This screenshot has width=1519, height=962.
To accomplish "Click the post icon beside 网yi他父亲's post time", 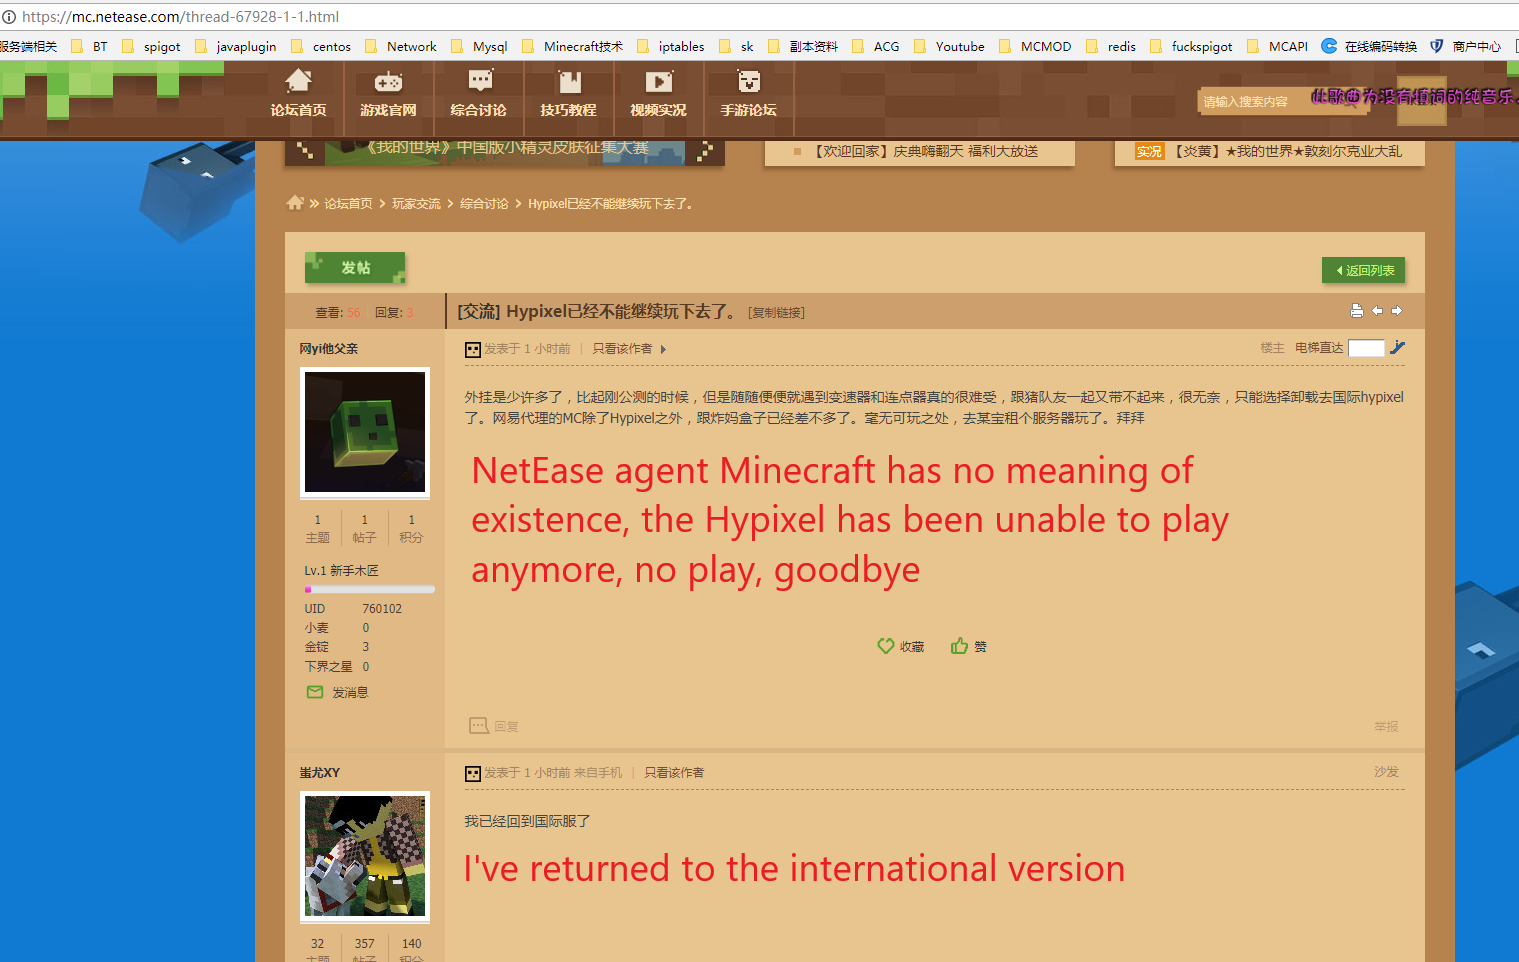I will pos(473,350).
